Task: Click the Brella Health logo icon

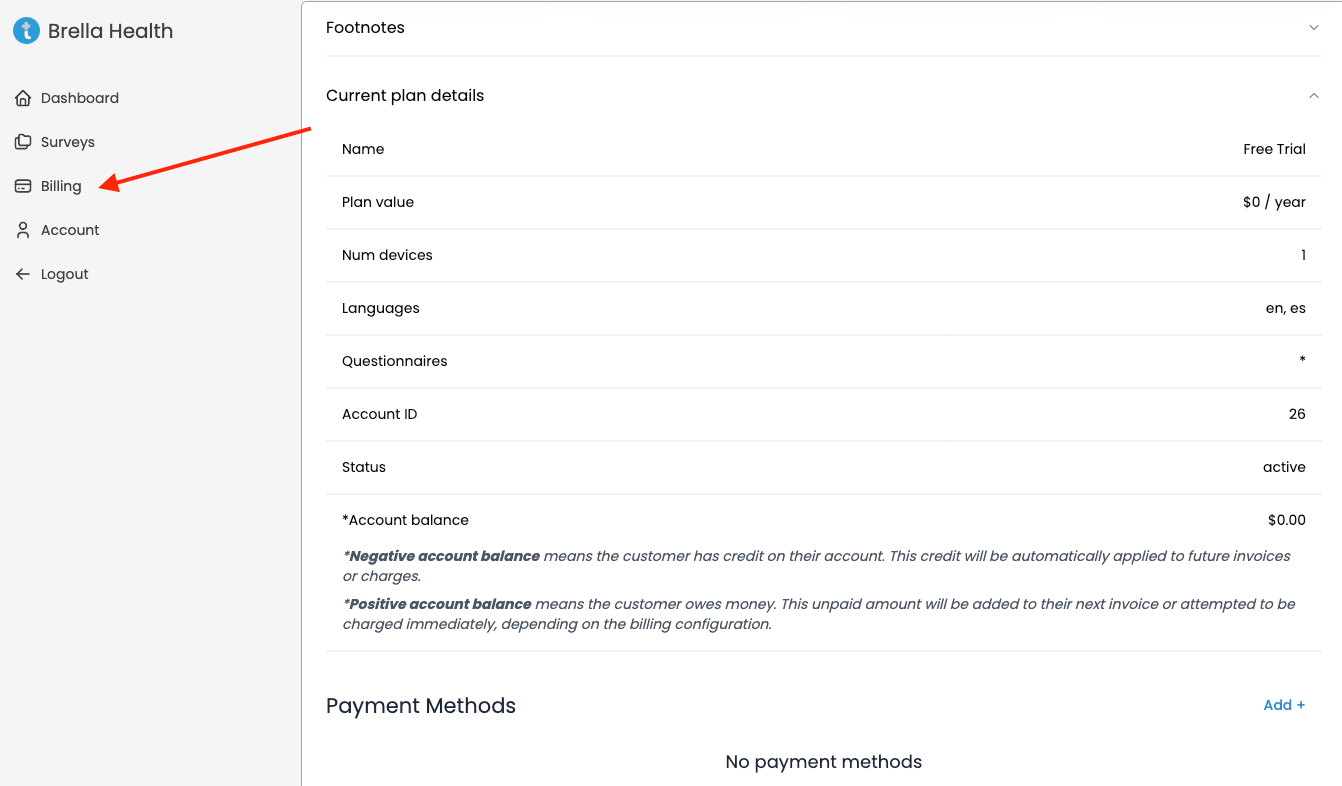Action: [x=26, y=31]
